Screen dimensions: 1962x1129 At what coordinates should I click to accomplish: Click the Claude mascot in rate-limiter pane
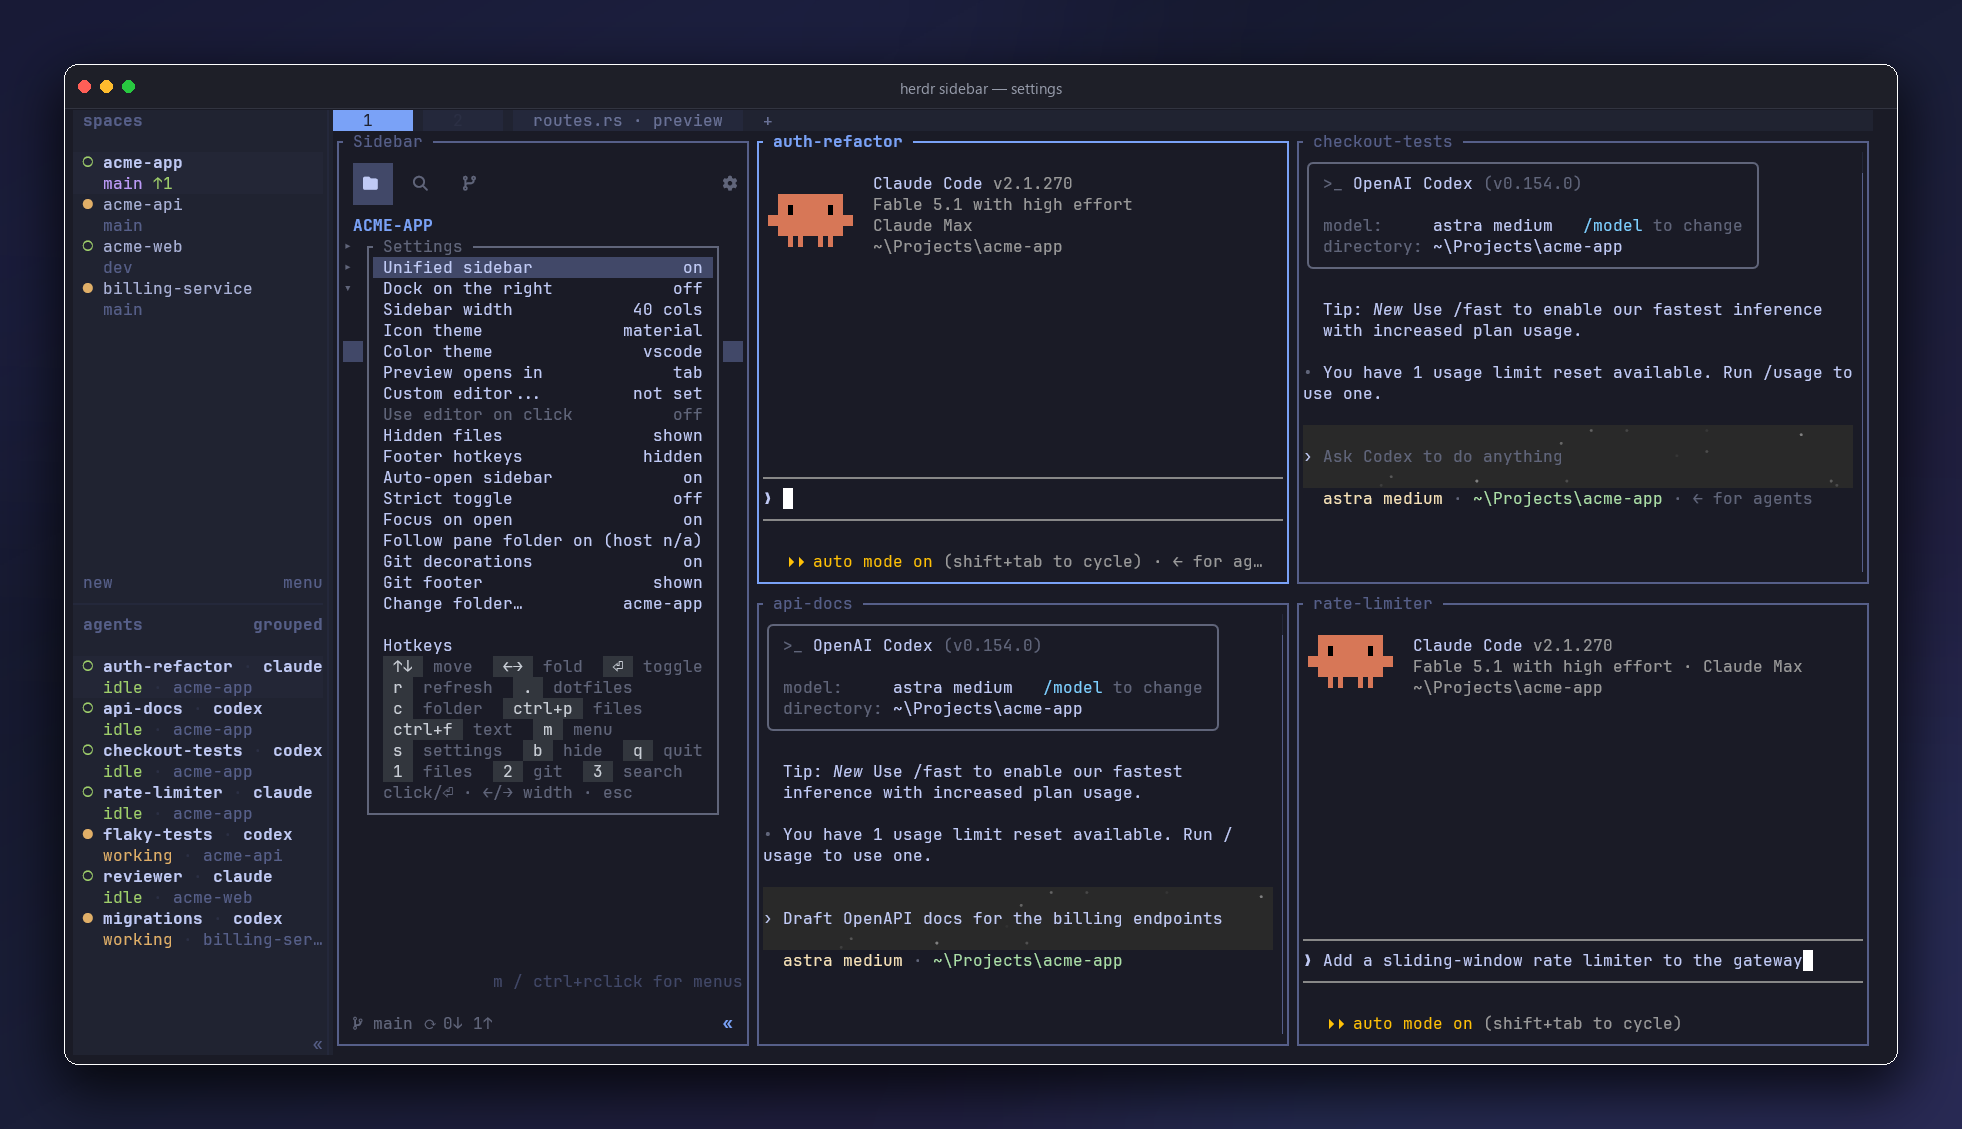tap(1350, 661)
